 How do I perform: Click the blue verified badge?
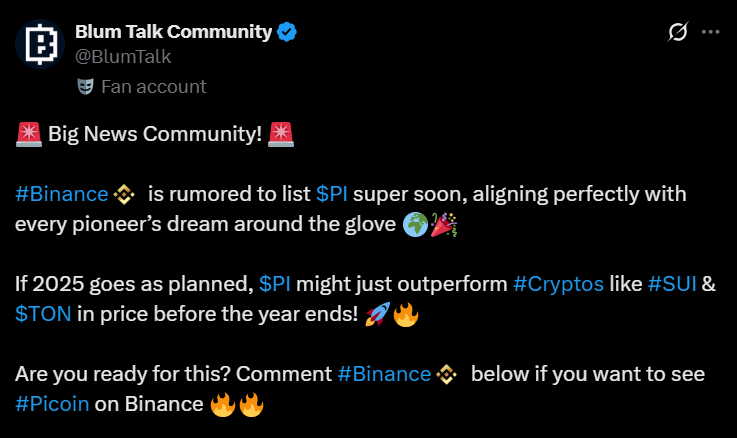[x=287, y=32]
